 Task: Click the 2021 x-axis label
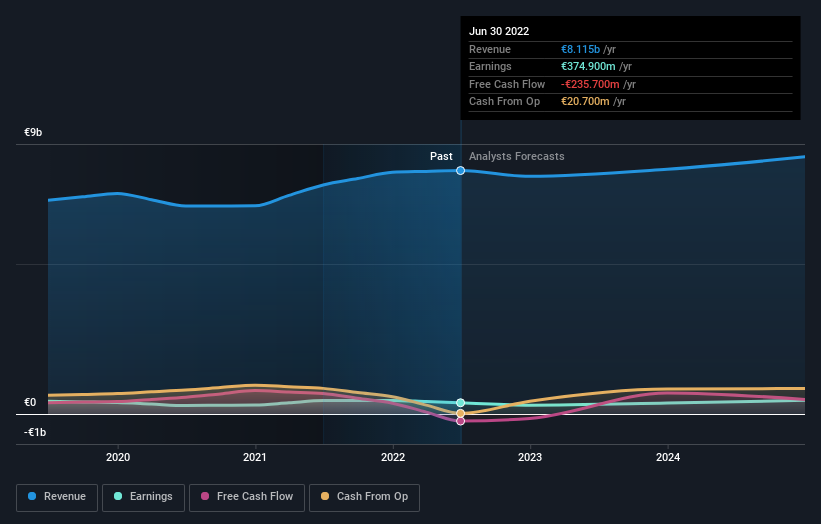pyautogui.click(x=255, y=457)
